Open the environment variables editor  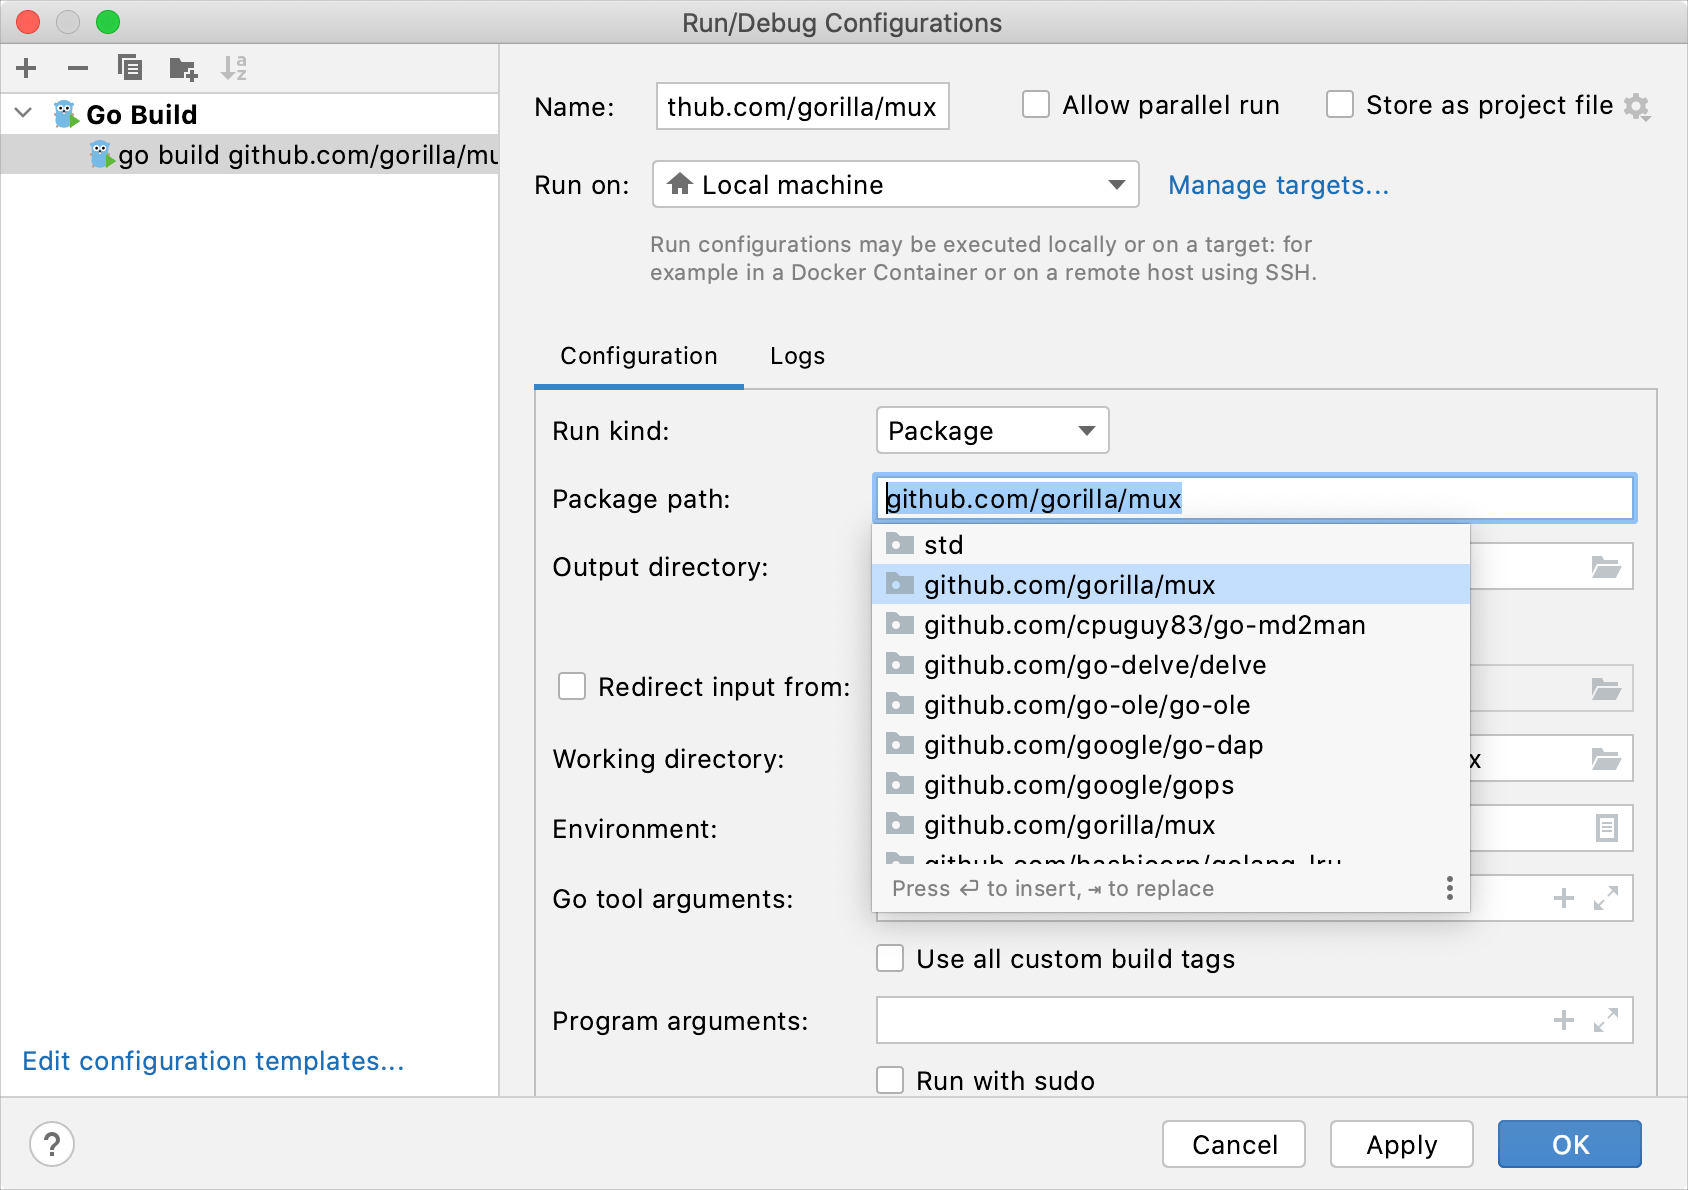click(x=1606, y=828)
